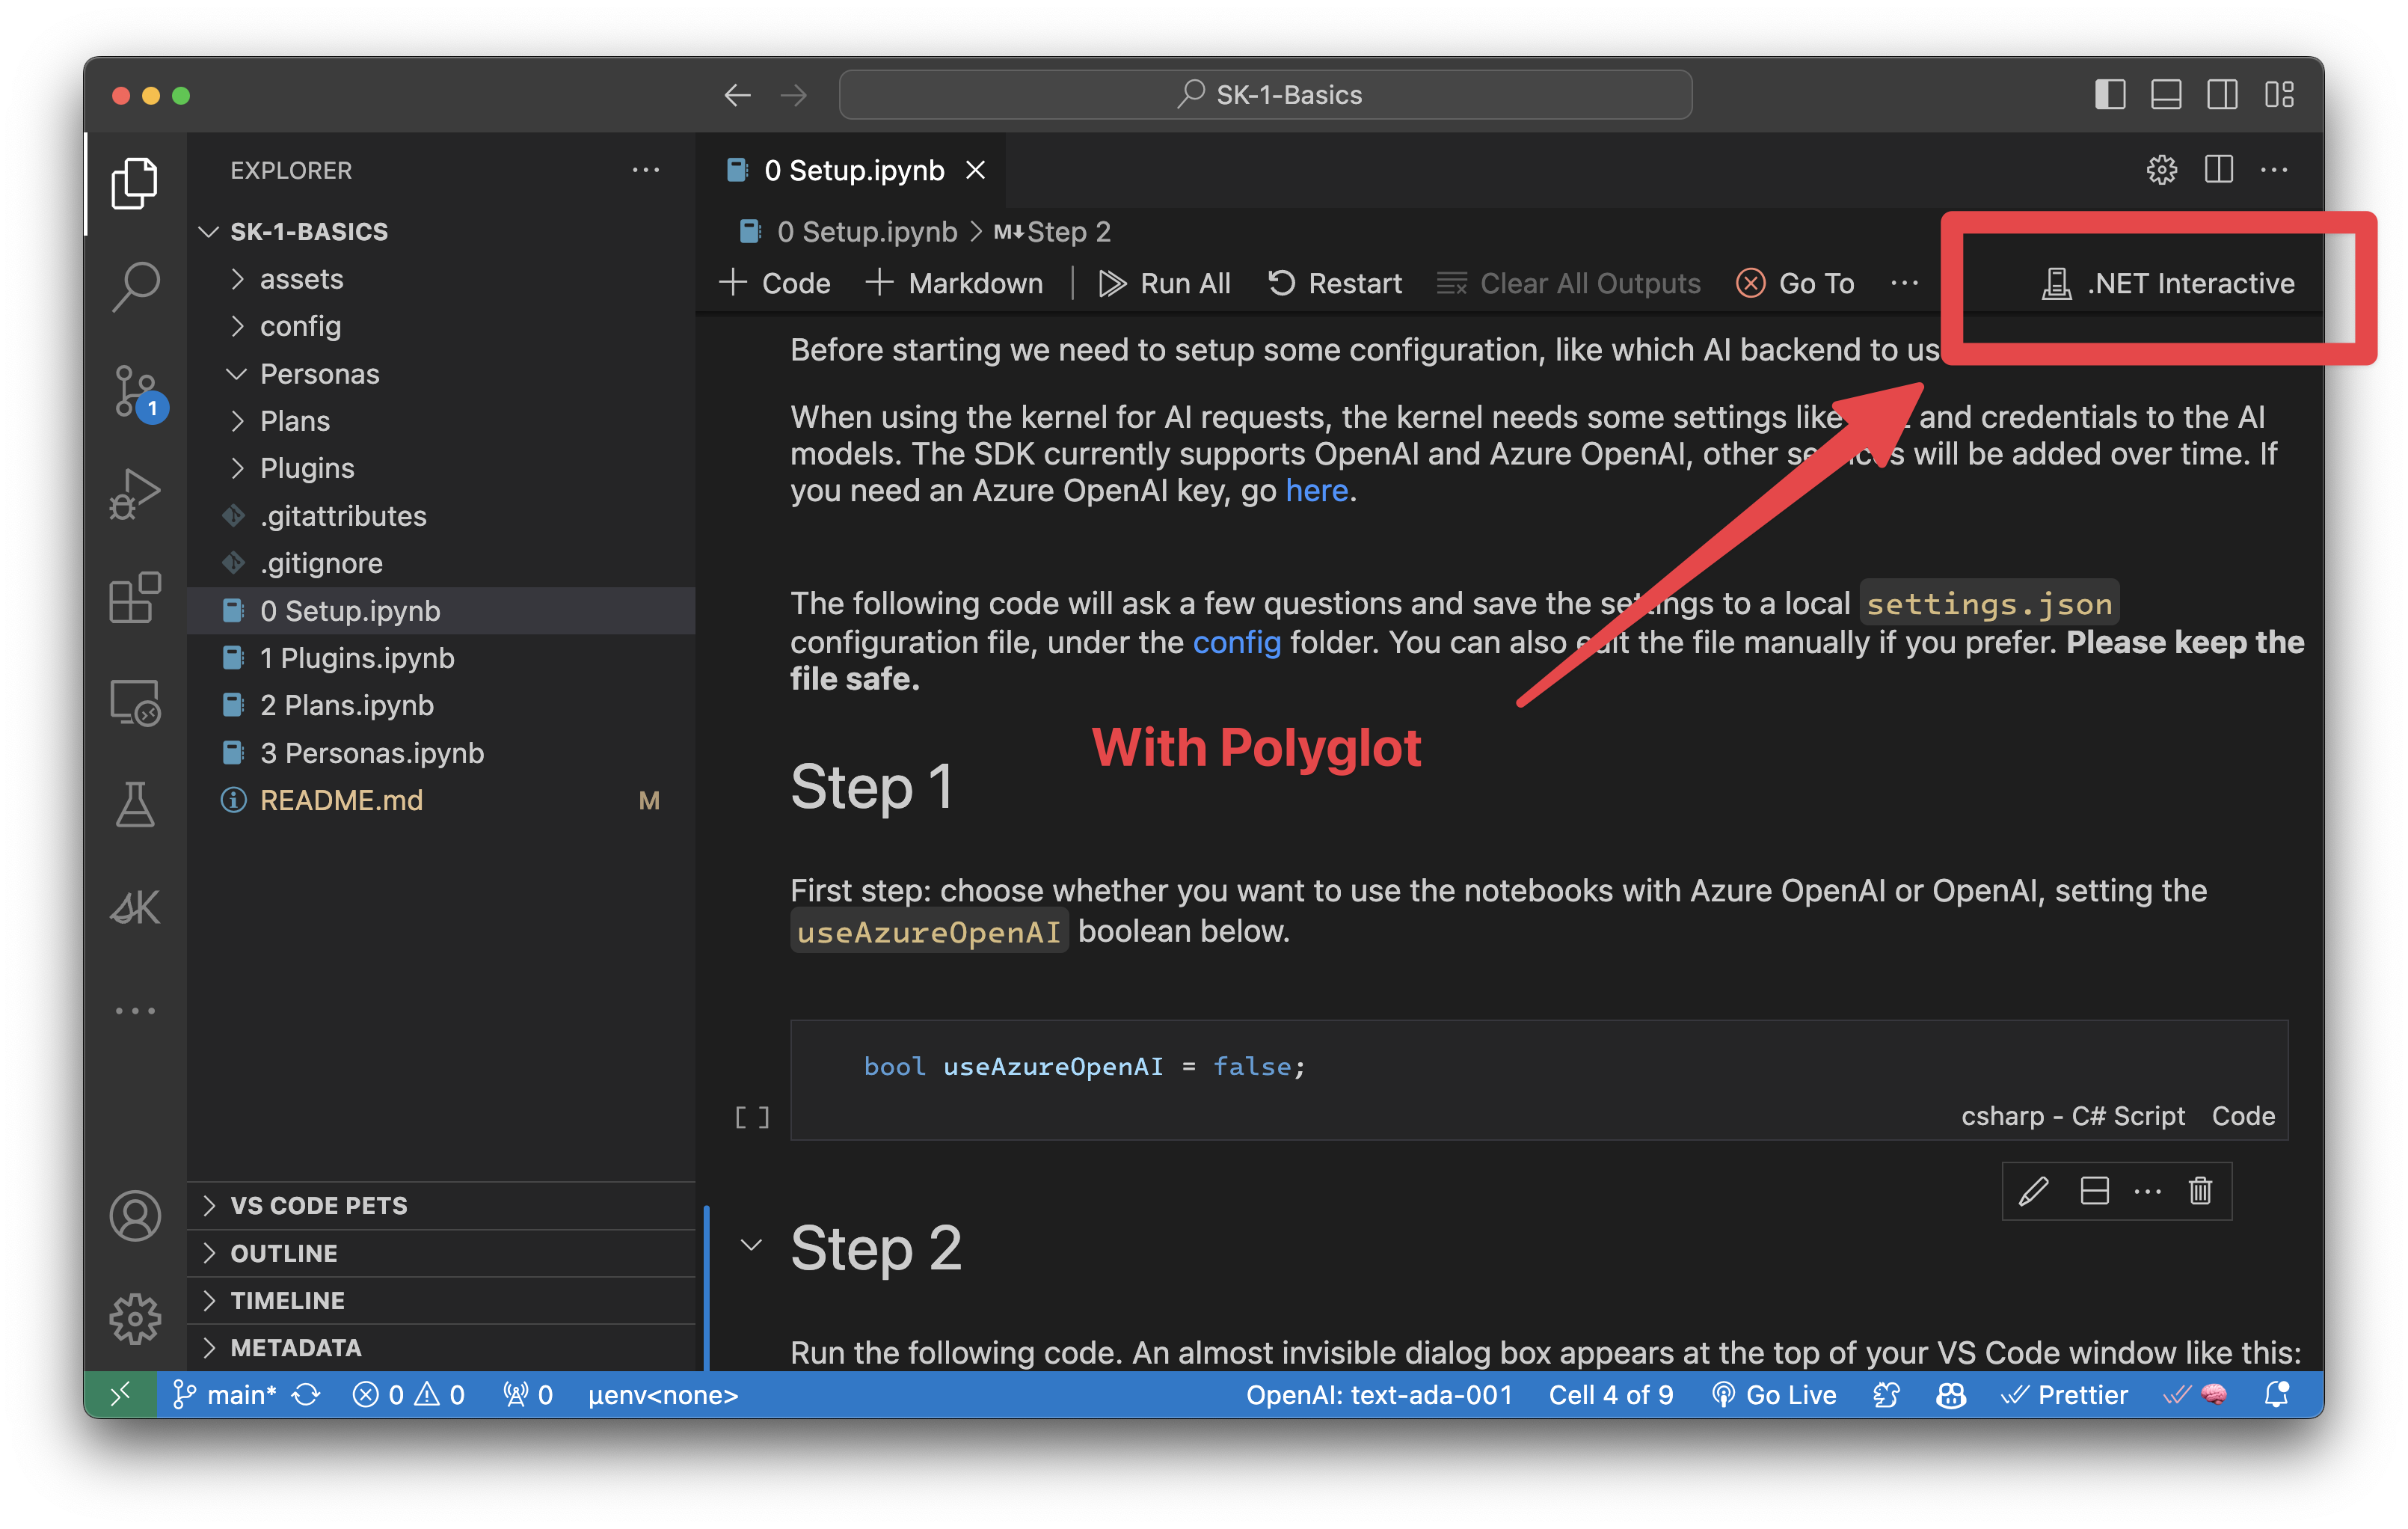Restart the notebook kernel
Viewport: 2408px width, 1529px height.
click(1334, 283)
